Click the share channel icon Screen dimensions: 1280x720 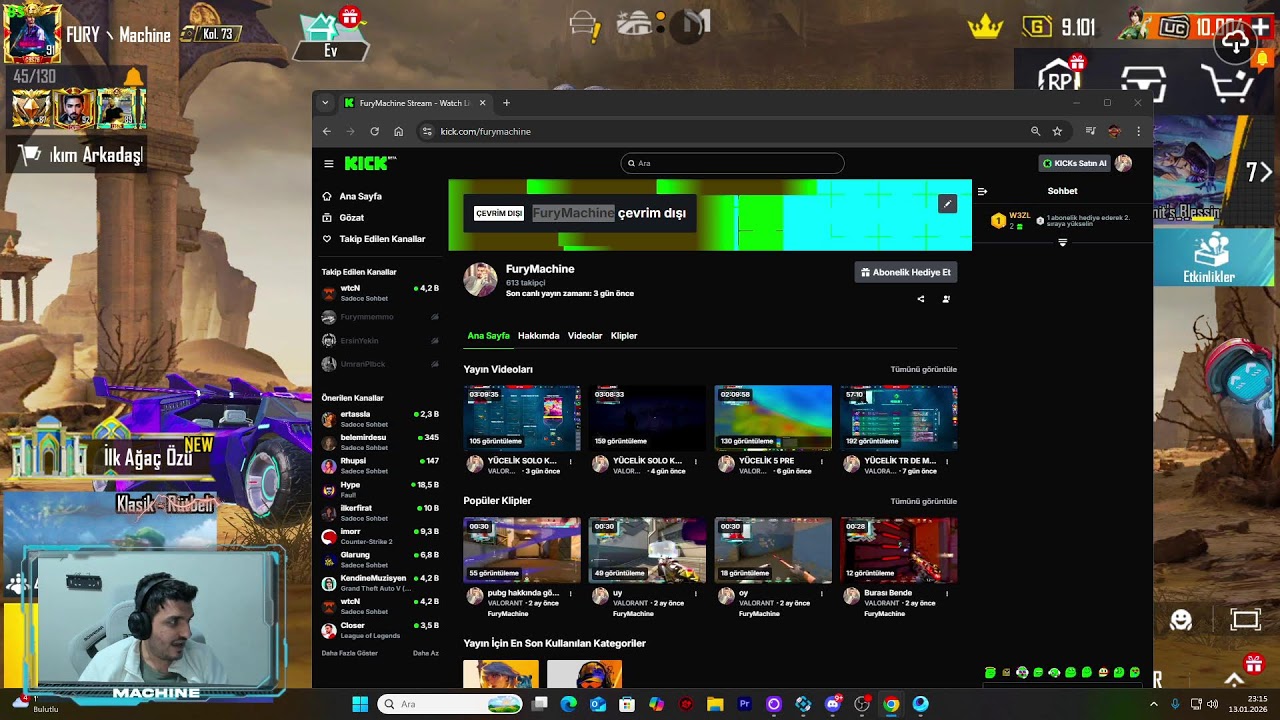pyautogui.click(x=920, y=299)
